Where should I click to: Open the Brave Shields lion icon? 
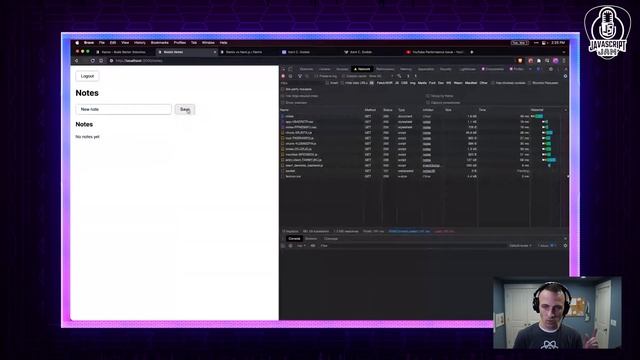(520, 60)
